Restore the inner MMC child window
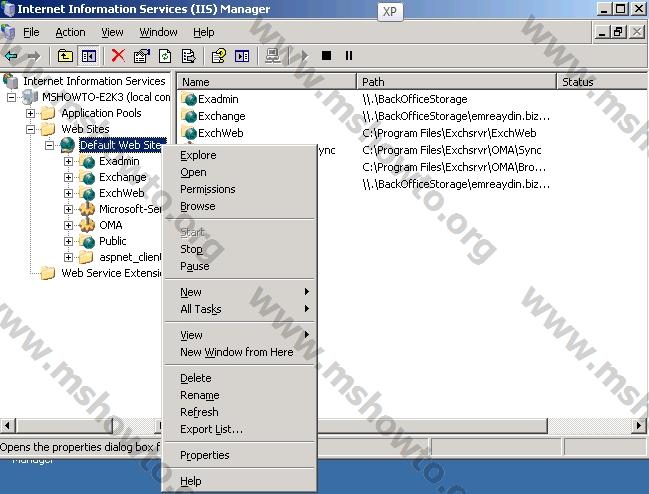 click(x=618, y=32)
